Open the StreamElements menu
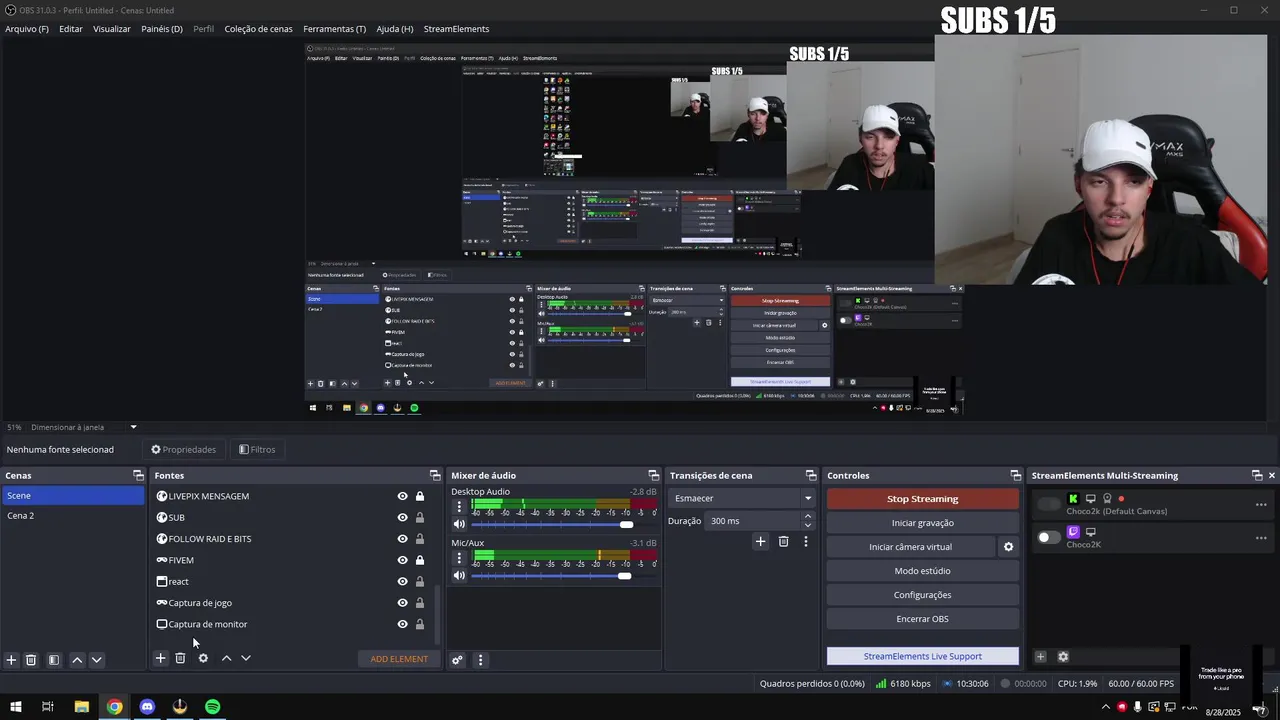This screenshot has width=1280, height=720. pos(456,29)
